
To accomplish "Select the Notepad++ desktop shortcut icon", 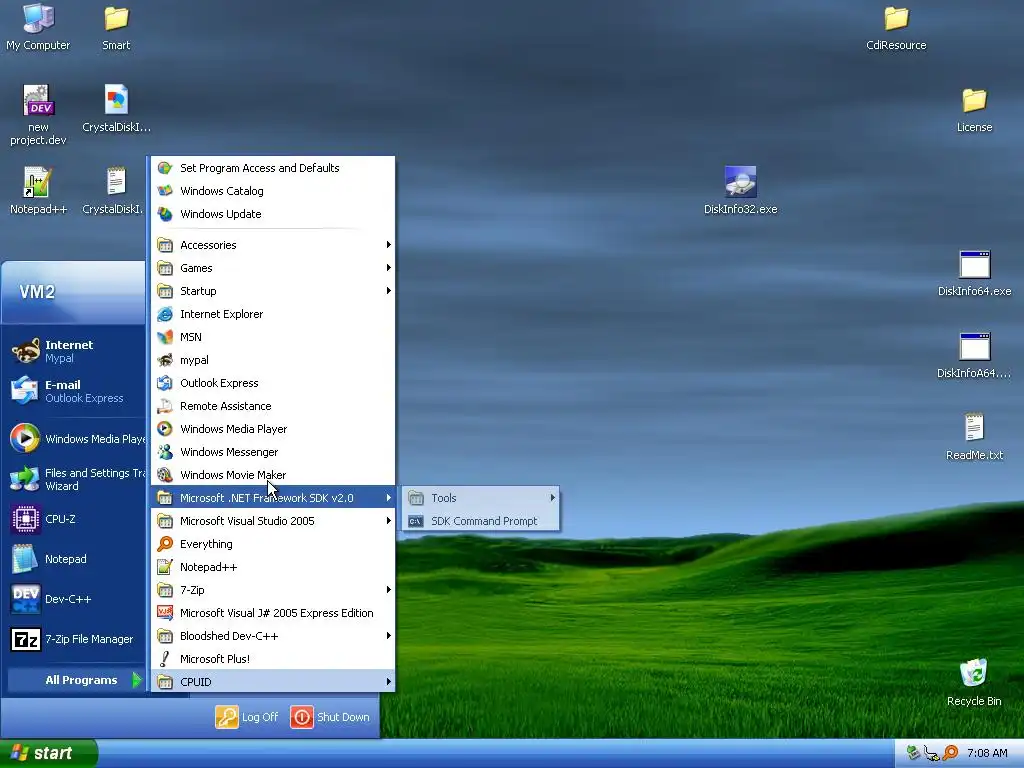I will 38,190.
